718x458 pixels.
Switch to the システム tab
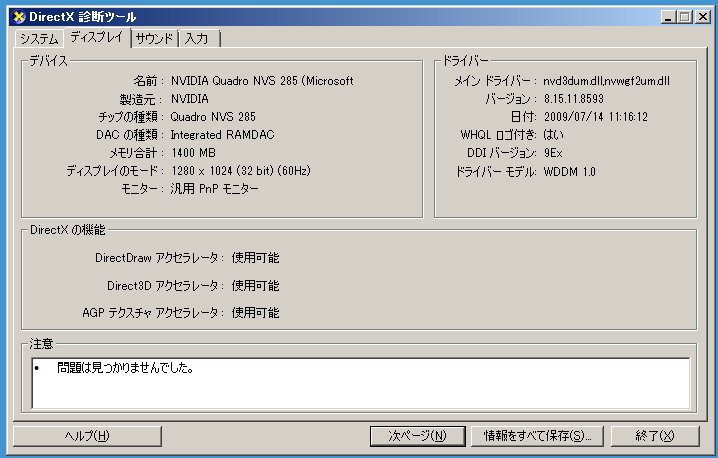click(39, 38)
